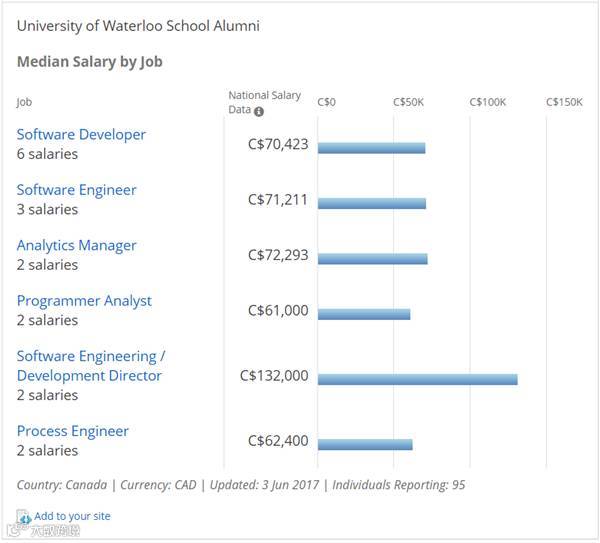Click the longest bar for C$132,000
The width and height of the screenshot is (600, 543).
point(417,379)
